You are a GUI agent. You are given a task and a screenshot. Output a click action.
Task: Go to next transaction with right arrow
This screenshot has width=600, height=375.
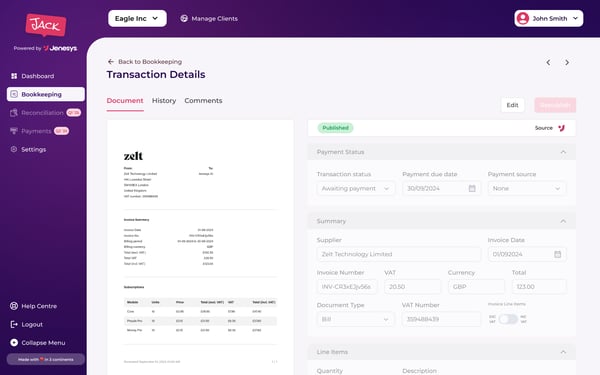(x=567, y=62)
